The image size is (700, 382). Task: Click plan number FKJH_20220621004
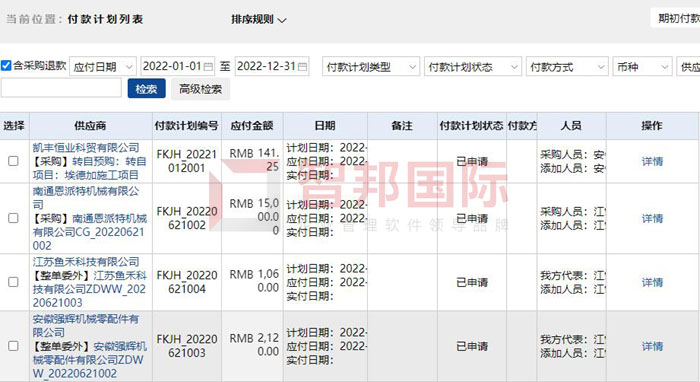point(187,282)
